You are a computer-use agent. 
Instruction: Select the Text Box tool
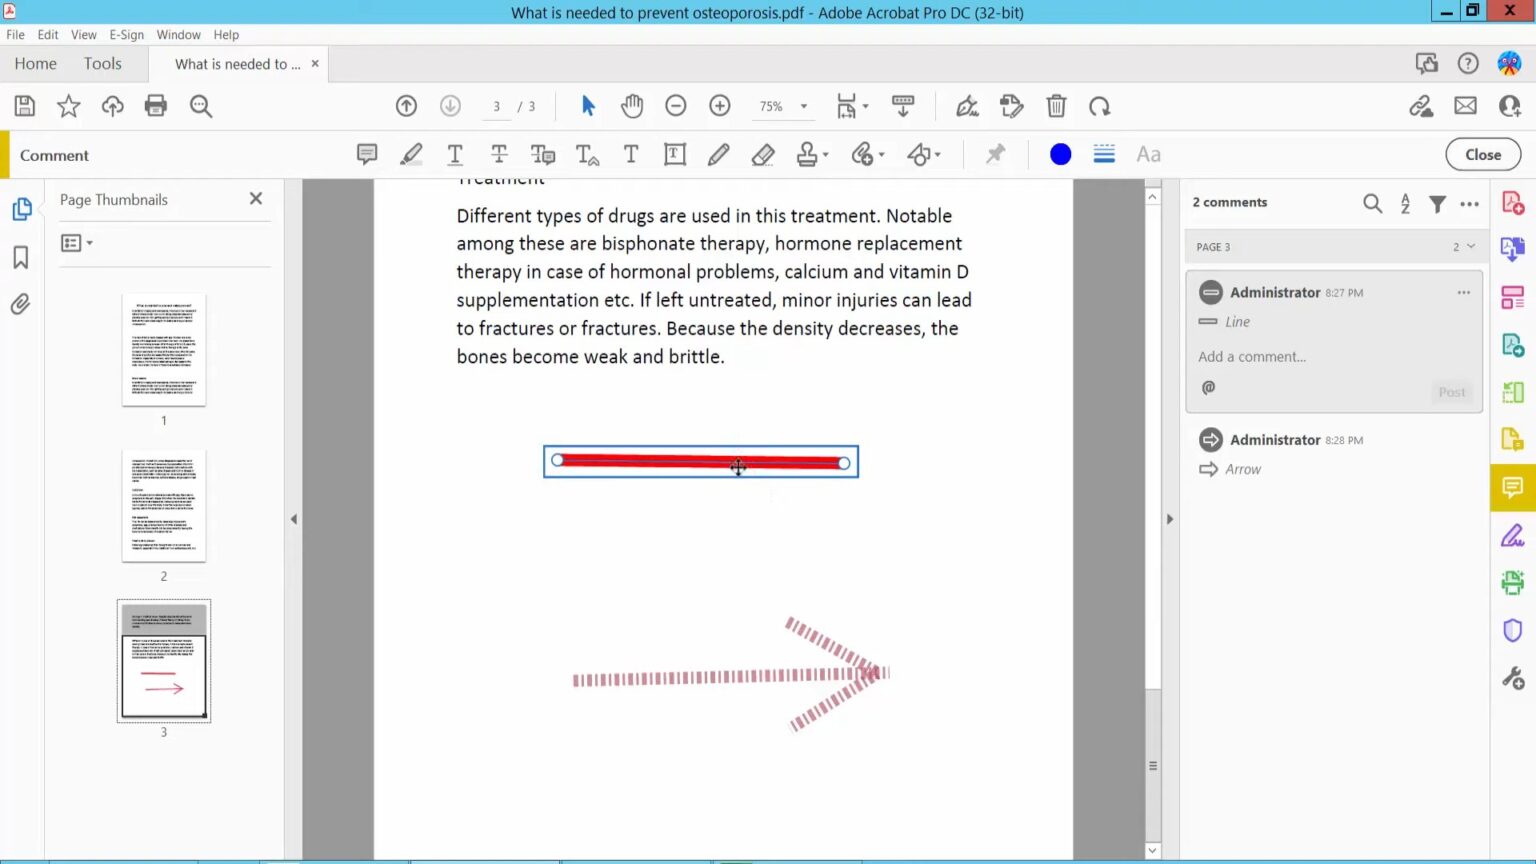[x=674, y=154]
